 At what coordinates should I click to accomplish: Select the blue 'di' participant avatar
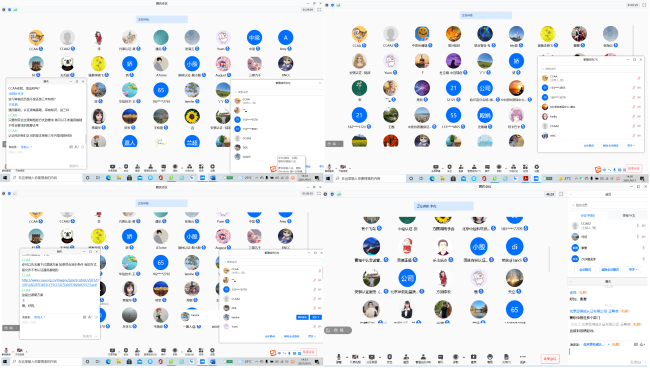pos(514,247)
